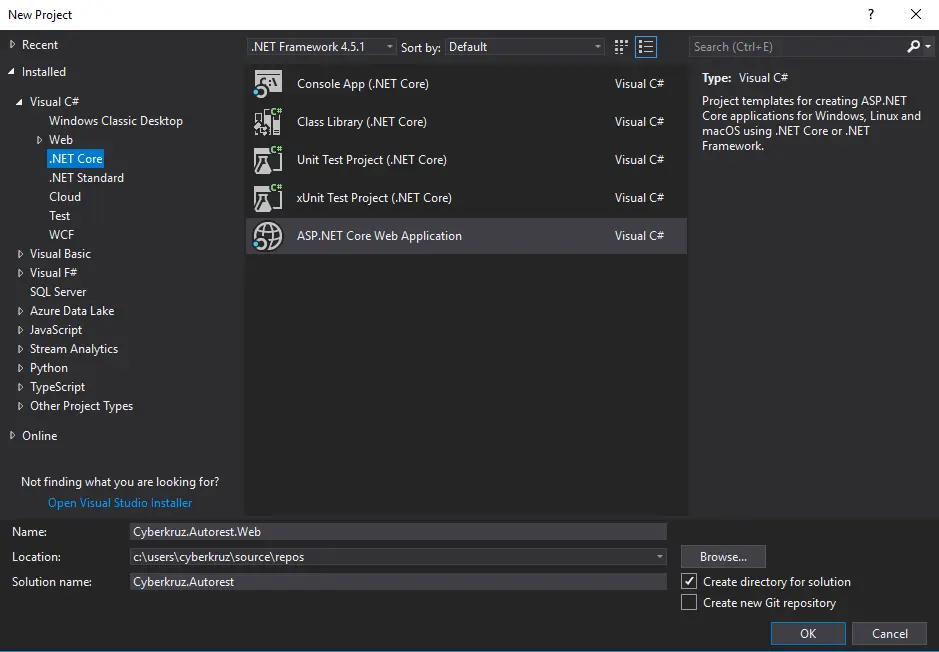Toggle Create directory for solution checkbox

pyautogui.click(x=689, y=581)
